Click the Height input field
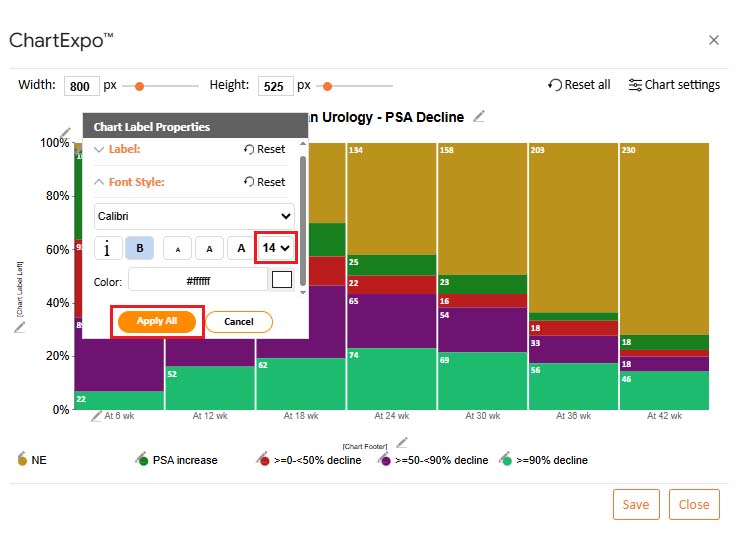Viewport: 735px width, 547px height. tap(274, 86)
